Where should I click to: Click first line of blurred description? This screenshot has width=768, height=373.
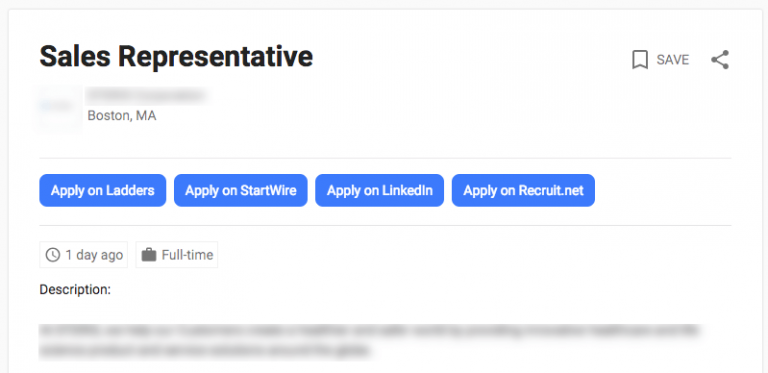(368, 331)
